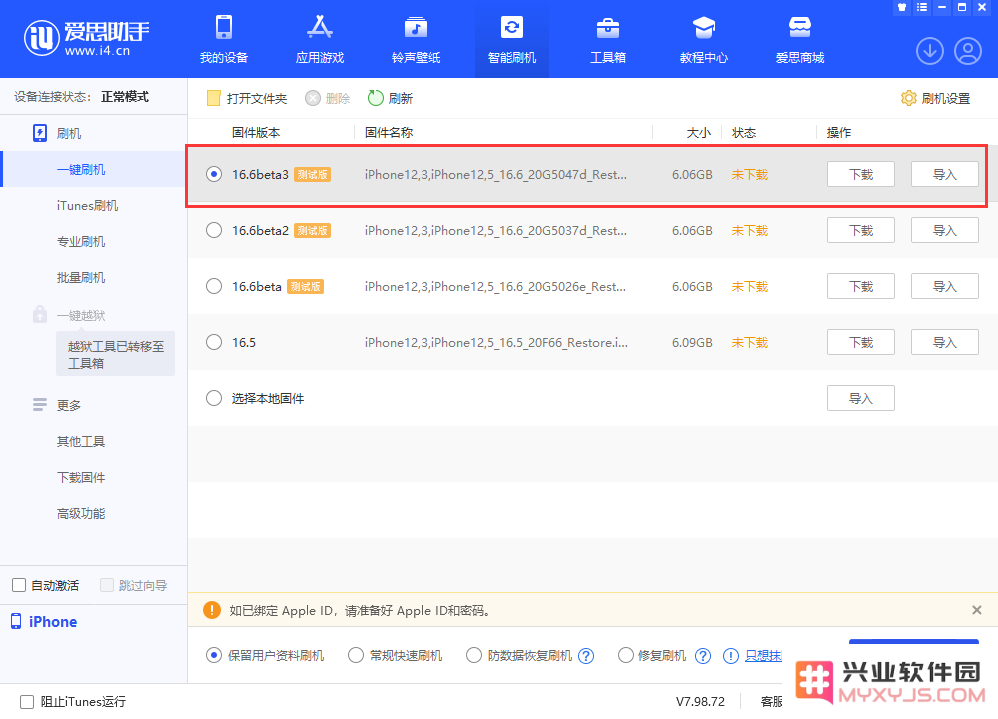Download the 16.5 firmware
Viewport: 998px width, 719px height.
tap(861, 342)
